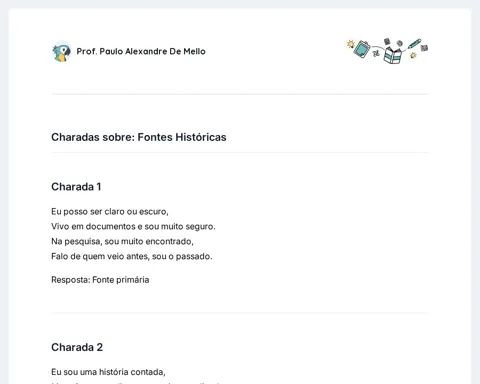Click the small lightbulb under the pencil
The height and width of the screenshot is (384, 480).
click(413, 55)
